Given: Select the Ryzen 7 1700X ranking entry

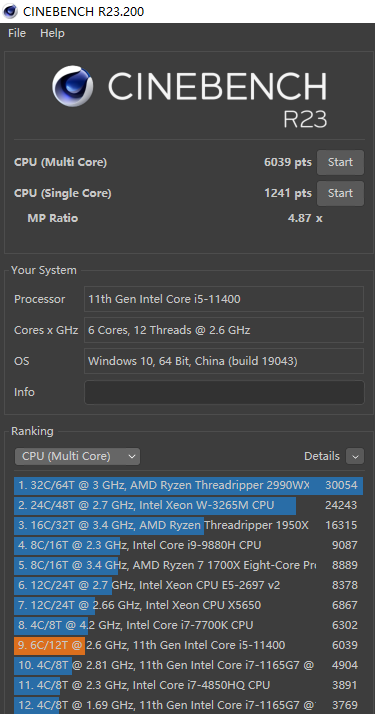Looking at the screenshot, I should pyautogui.click(x=188, y=565).
